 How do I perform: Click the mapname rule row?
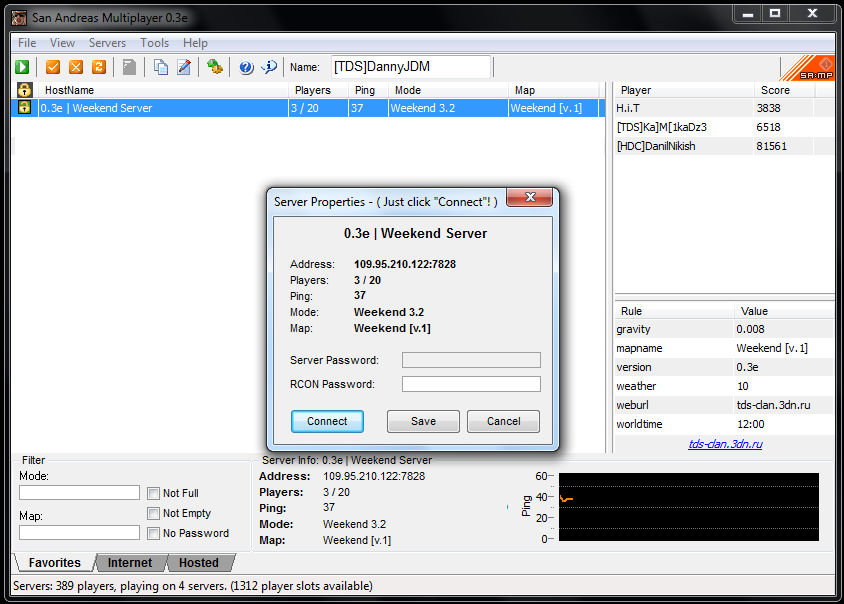725,348
